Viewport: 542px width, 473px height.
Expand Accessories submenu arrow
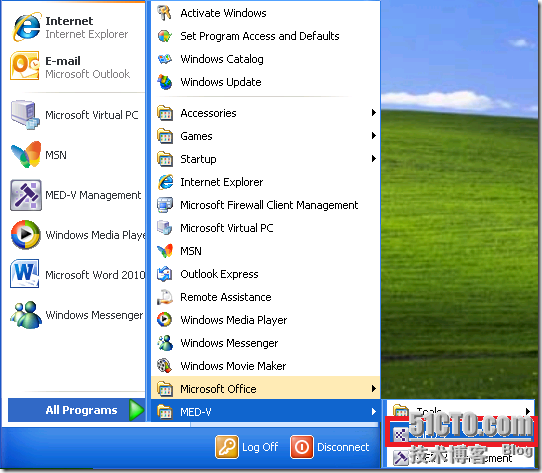click(373, 113)
